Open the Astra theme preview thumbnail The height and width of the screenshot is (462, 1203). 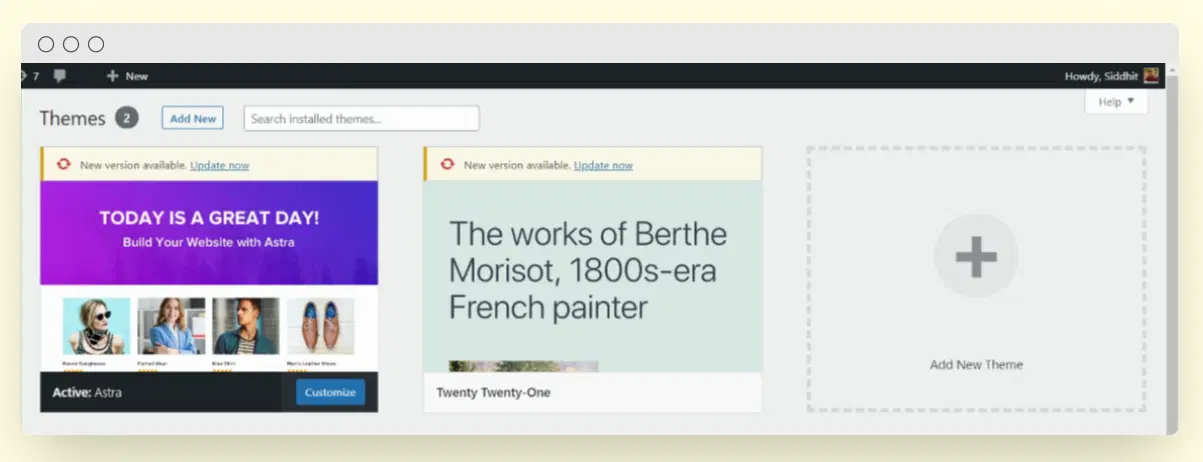209,275
